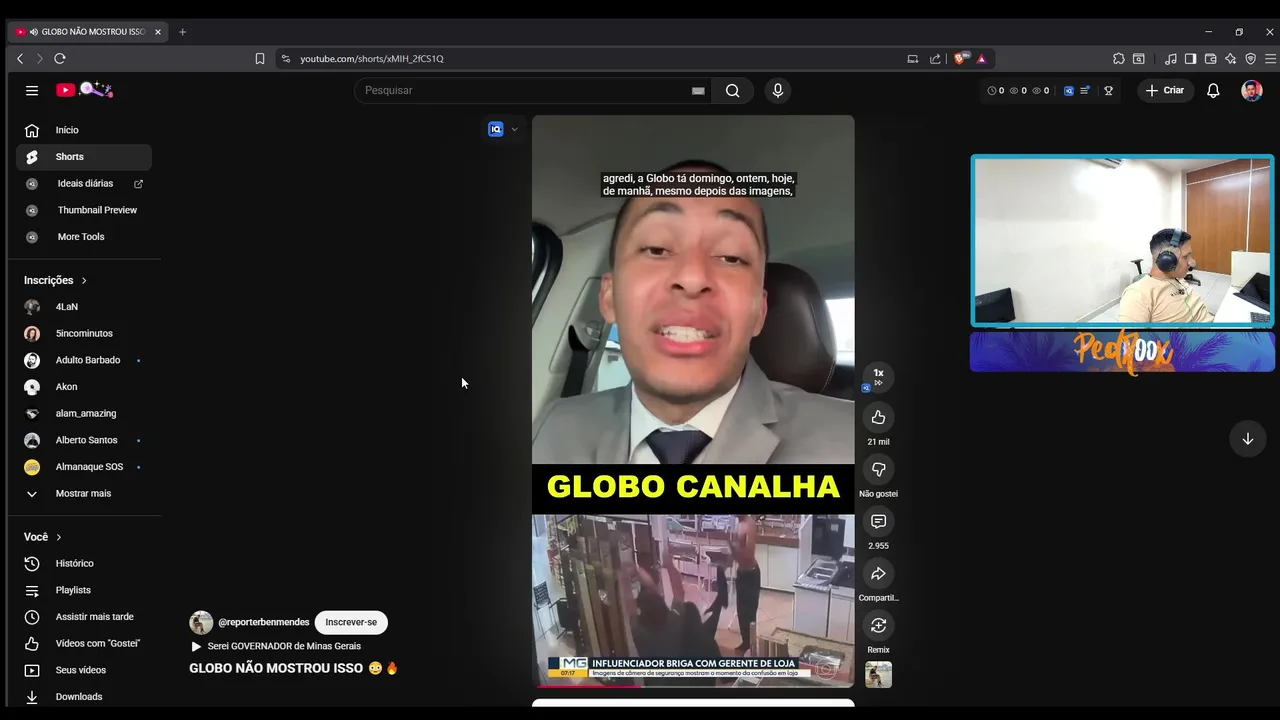1280x720 pixels.
Task: Expand Mostrar mais in subscriptions
Action: (84, 493)
